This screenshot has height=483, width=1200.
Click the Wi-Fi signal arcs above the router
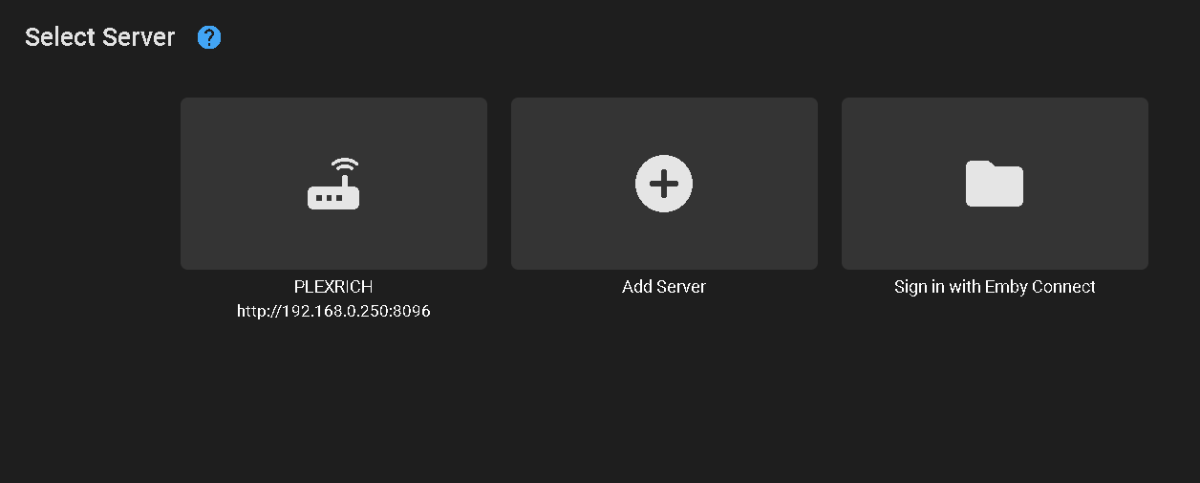tap(344, 166)
